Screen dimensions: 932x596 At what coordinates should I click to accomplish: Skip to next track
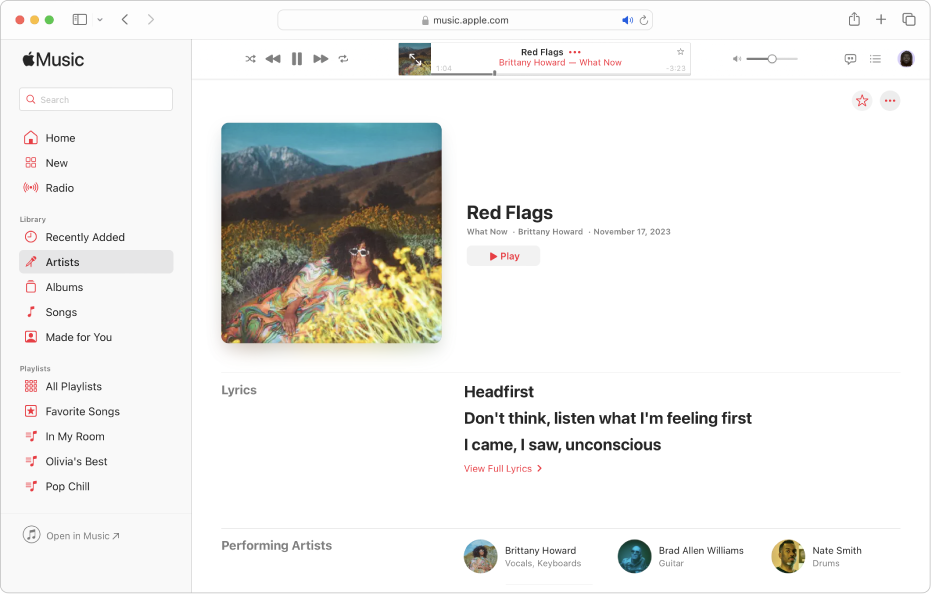point(320,59)
